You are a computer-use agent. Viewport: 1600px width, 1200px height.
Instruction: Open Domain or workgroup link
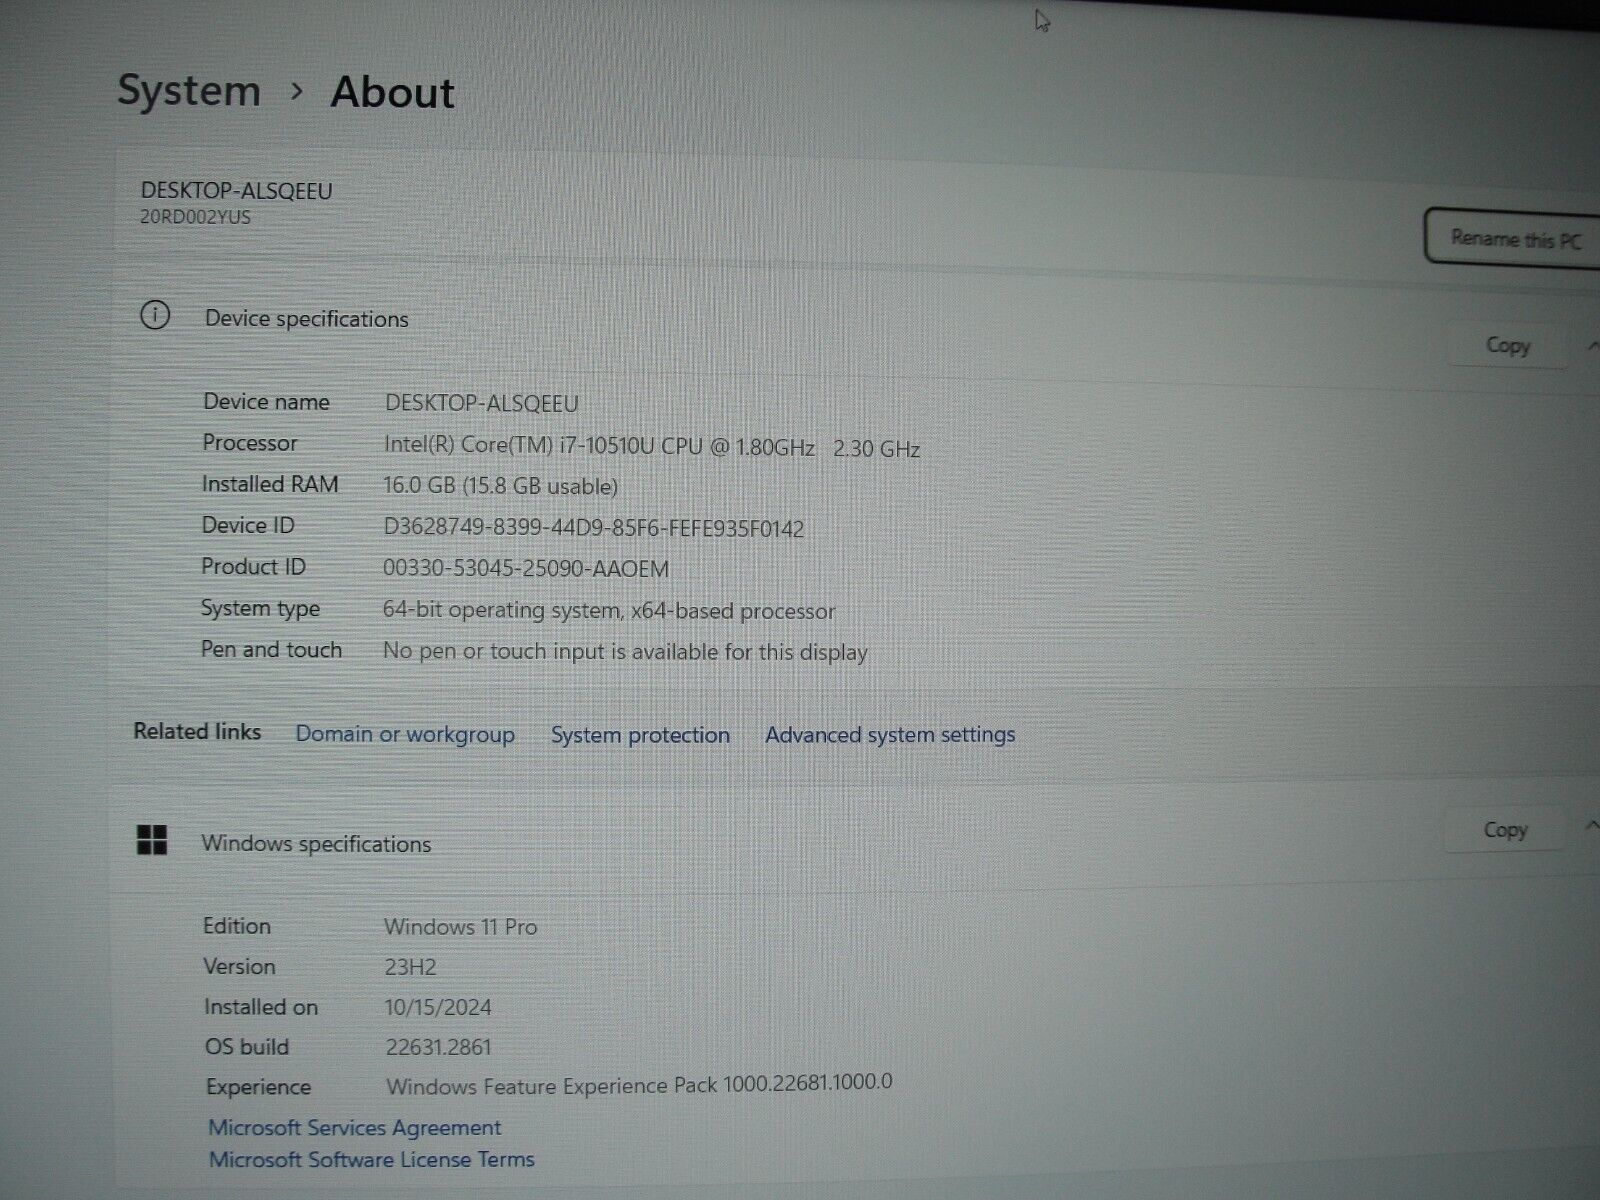click(405, 734)
